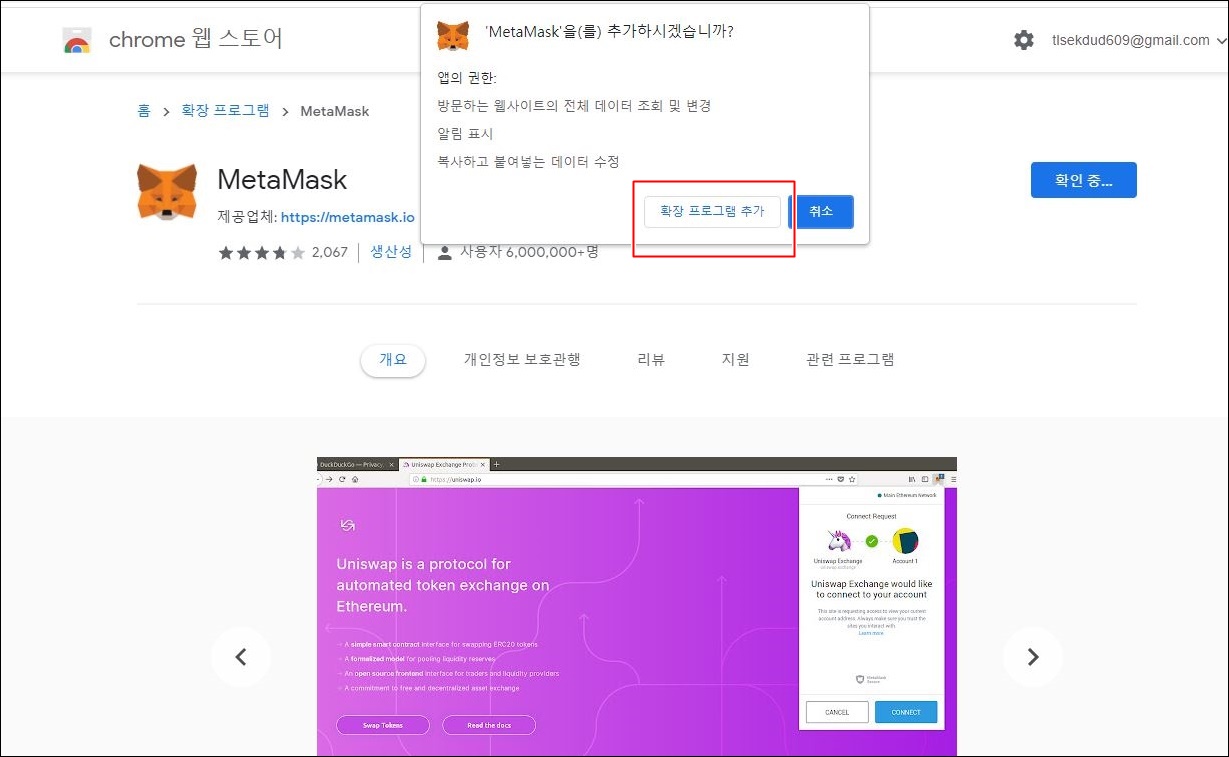Click 확장 프로그램 추가 in the dialog

coord(712,211)
